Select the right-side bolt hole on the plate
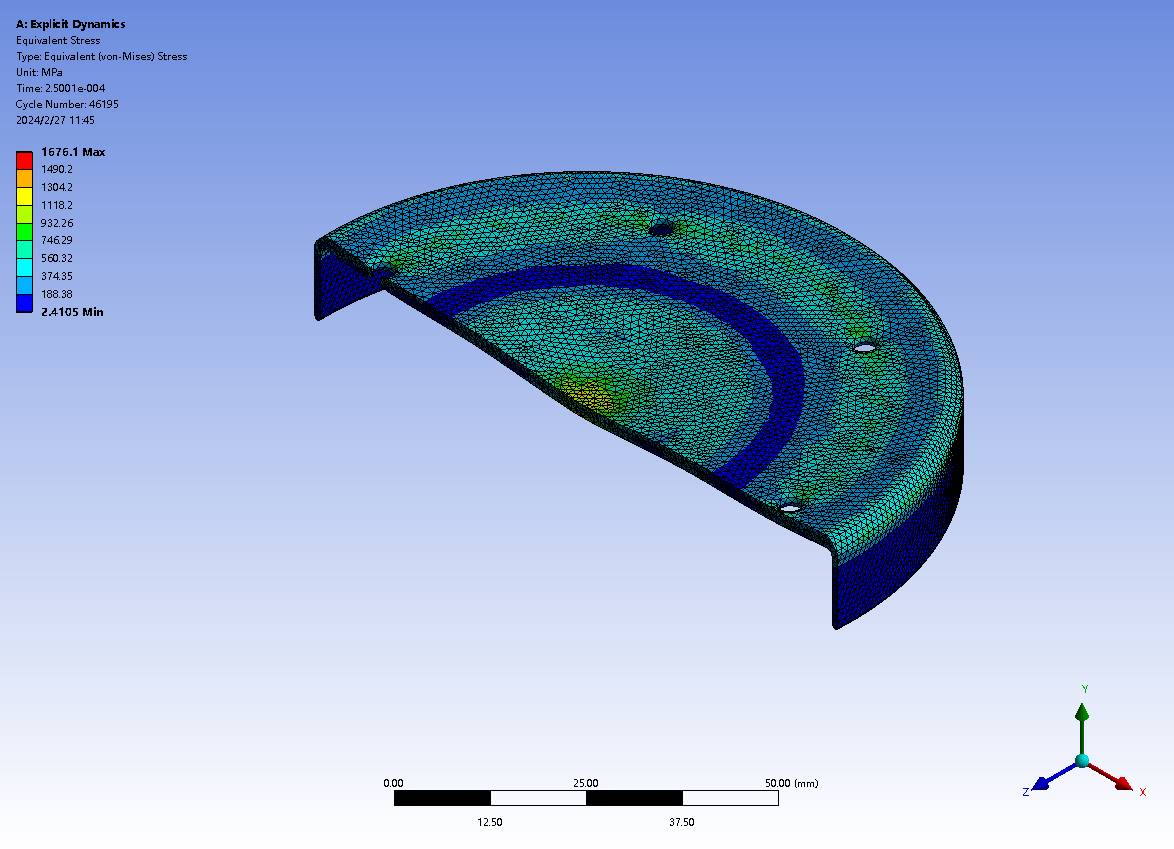The height and width of the screenshot is (849, 1174). [864, 347]
